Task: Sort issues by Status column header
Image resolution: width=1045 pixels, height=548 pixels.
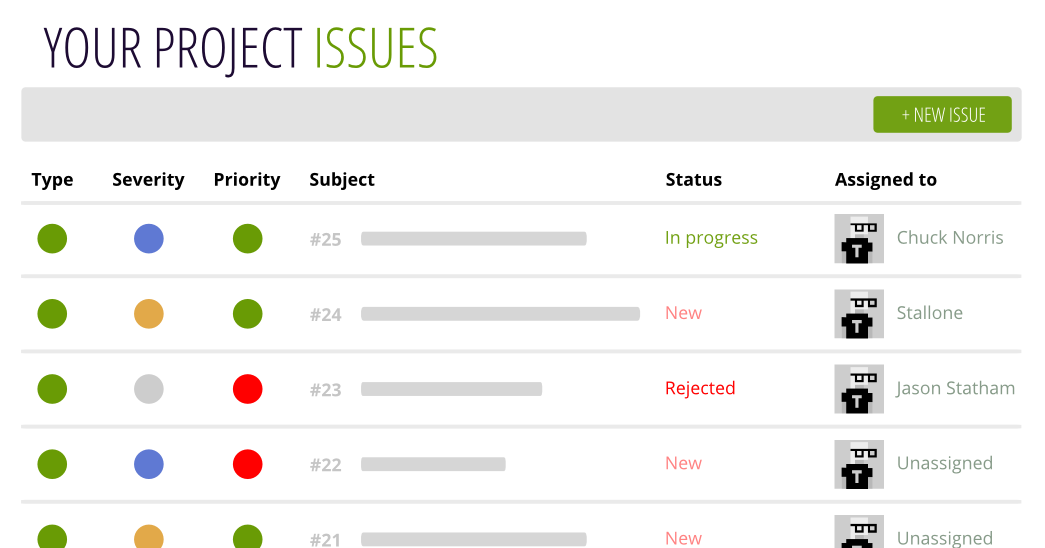Action: coord(693,180)
